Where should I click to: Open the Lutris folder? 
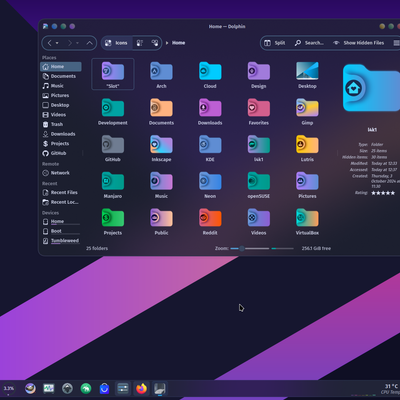click(307, 148)
